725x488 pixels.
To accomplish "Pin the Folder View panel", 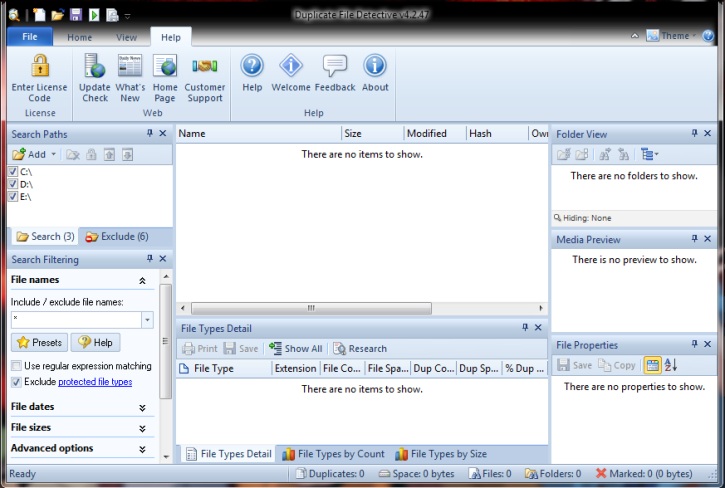I will [694, 133].
